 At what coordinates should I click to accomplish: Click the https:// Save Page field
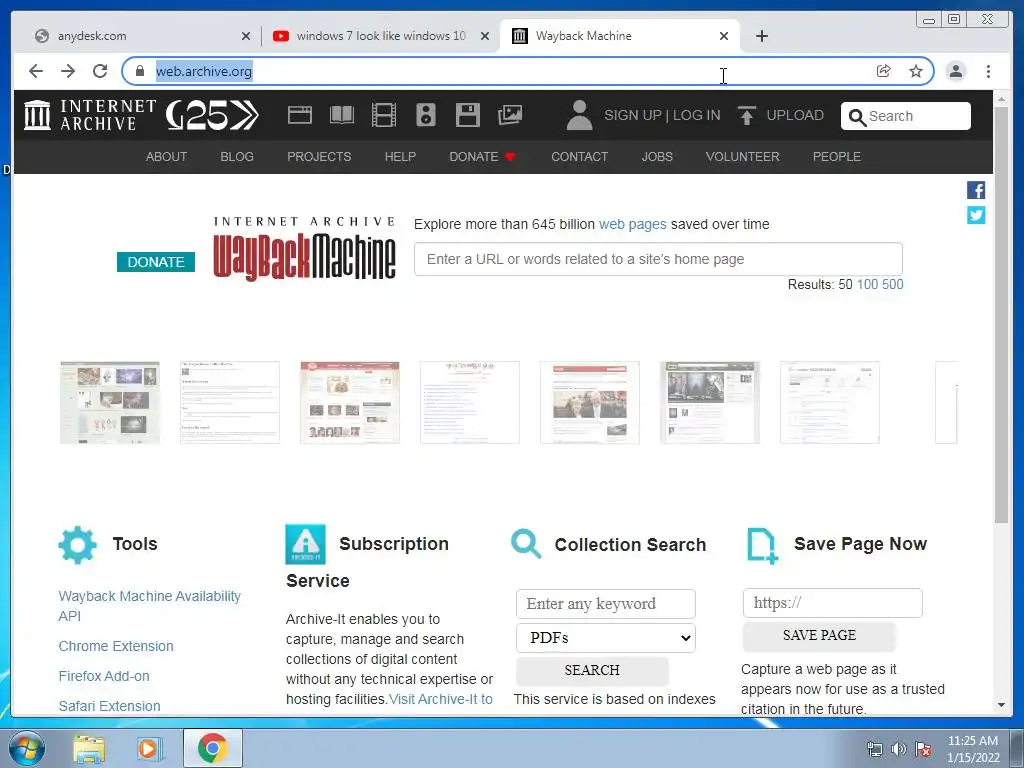point(833,603)
